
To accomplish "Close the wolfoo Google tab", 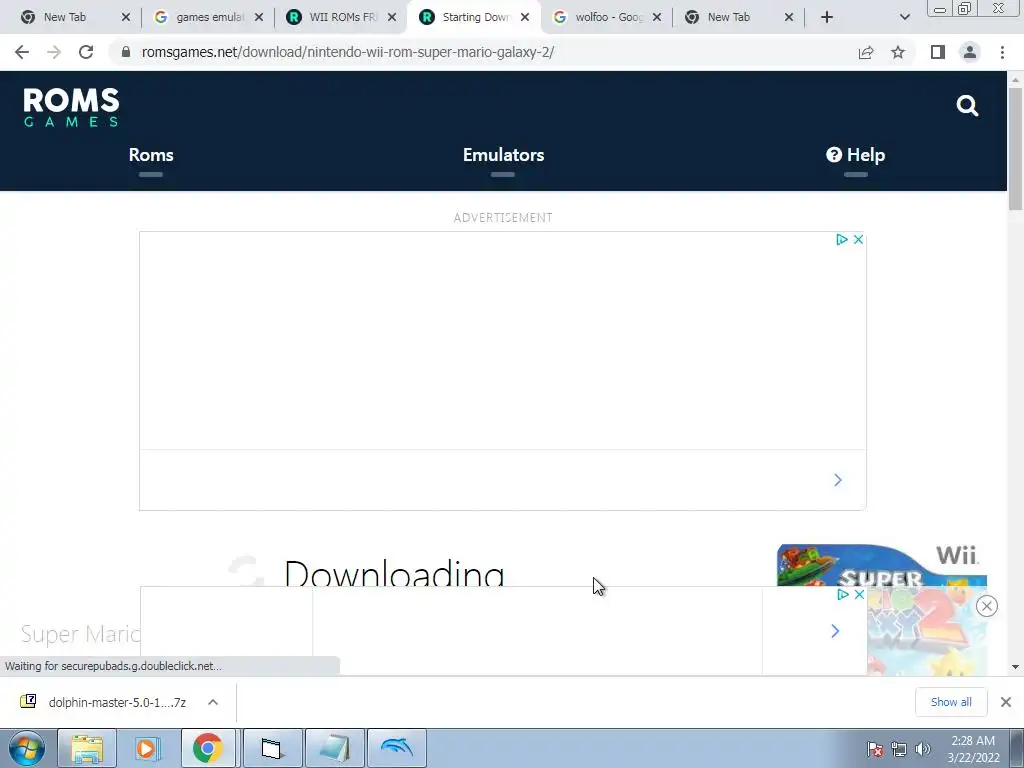I will [657, 18].
